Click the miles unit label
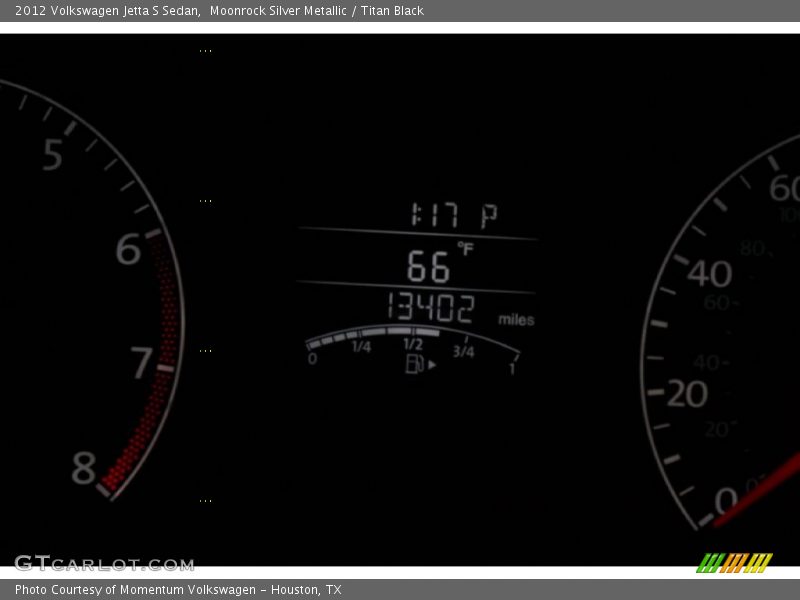This screenshot has height=600, width=800. (x=516, y=320)
